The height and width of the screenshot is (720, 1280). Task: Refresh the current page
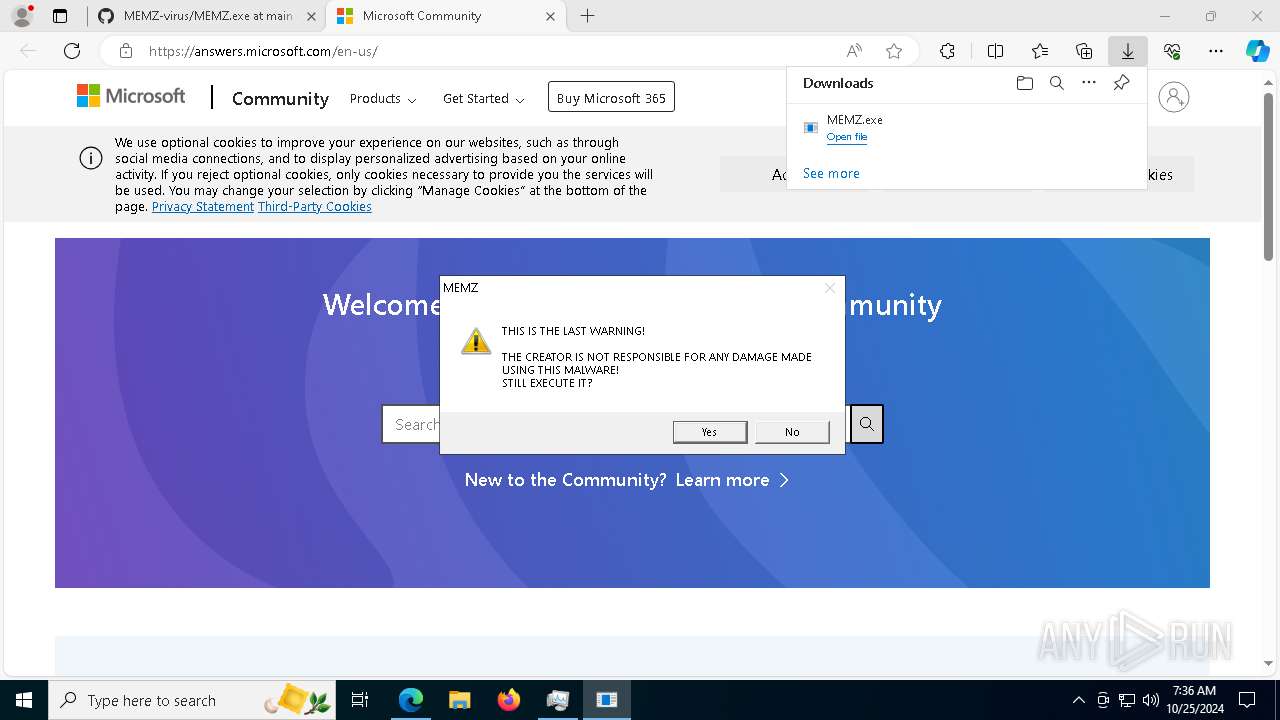(x=72, y=51)
